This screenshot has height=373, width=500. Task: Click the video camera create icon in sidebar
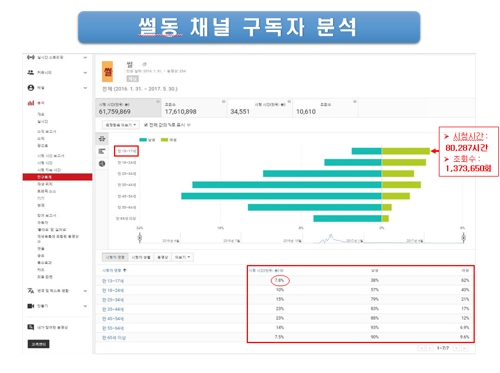pyautogui.click(x=31, y=306)
